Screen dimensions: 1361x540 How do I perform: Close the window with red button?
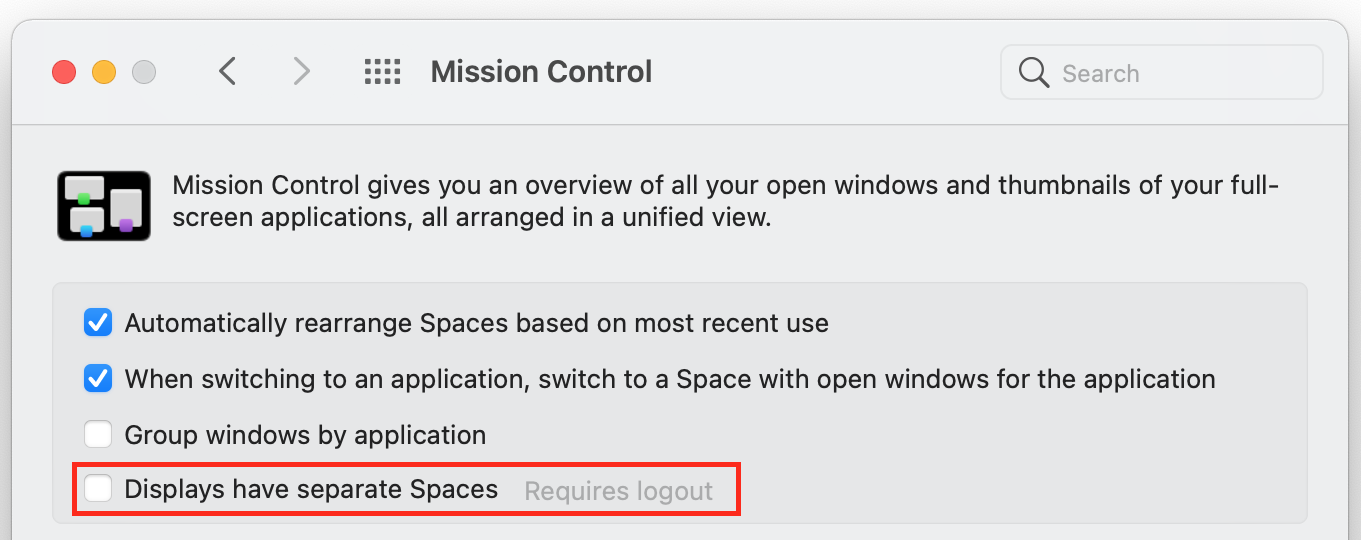pyautogui.click(x=64, y=72)
